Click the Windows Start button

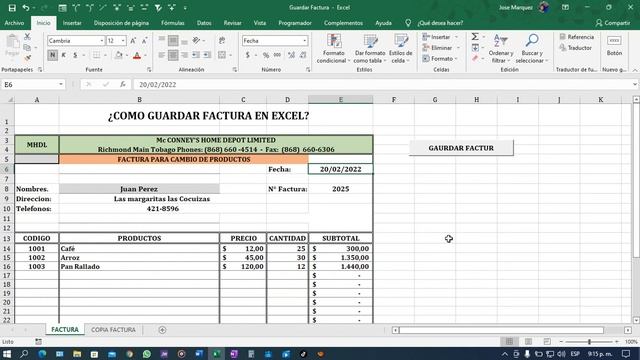[7, 354]
